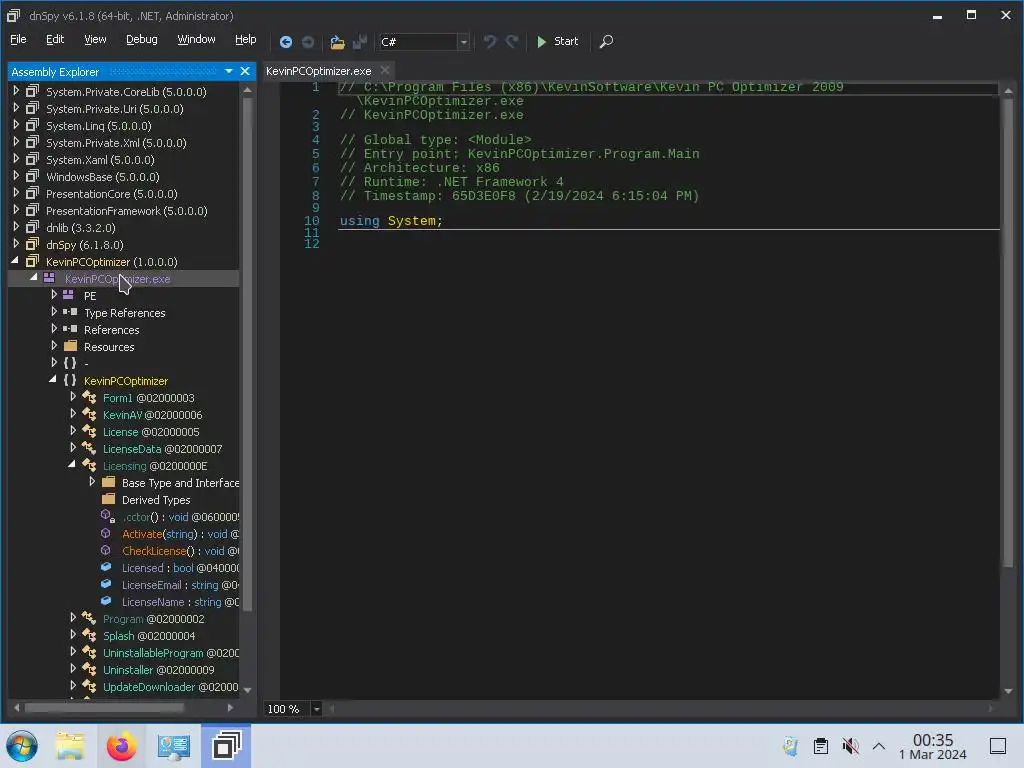Select PresentationFramework (5.0.0.0) assembly

(x=127, y=211)
